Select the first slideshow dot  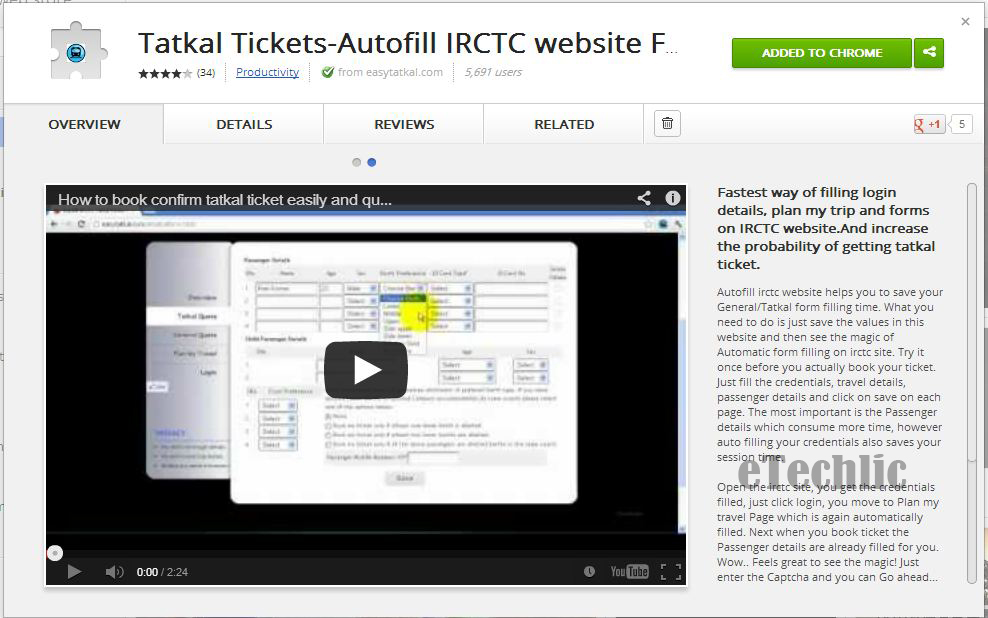click(x=357, y=163)
